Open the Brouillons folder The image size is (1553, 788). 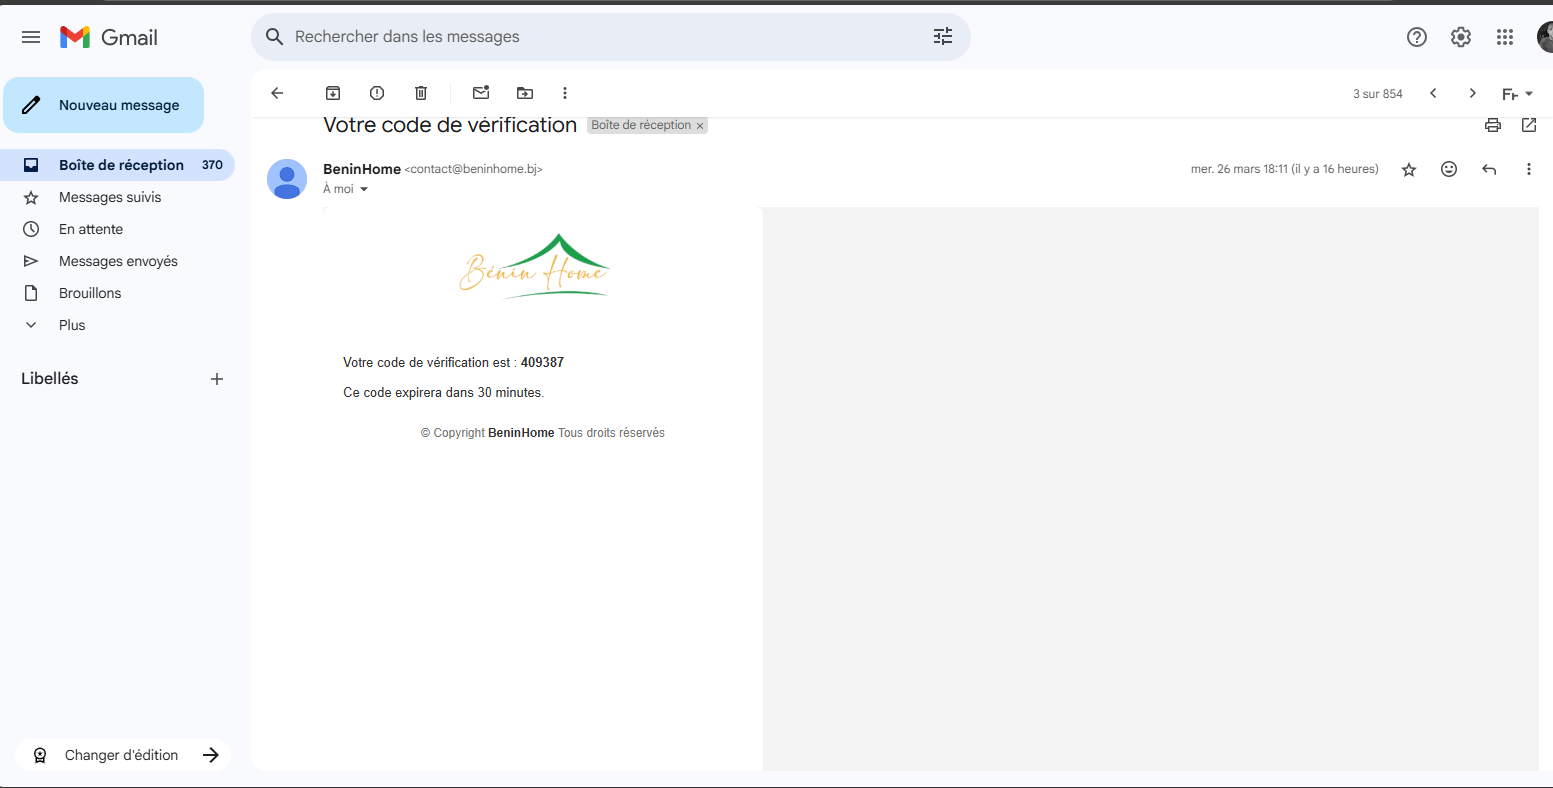[x=90, y=293]
